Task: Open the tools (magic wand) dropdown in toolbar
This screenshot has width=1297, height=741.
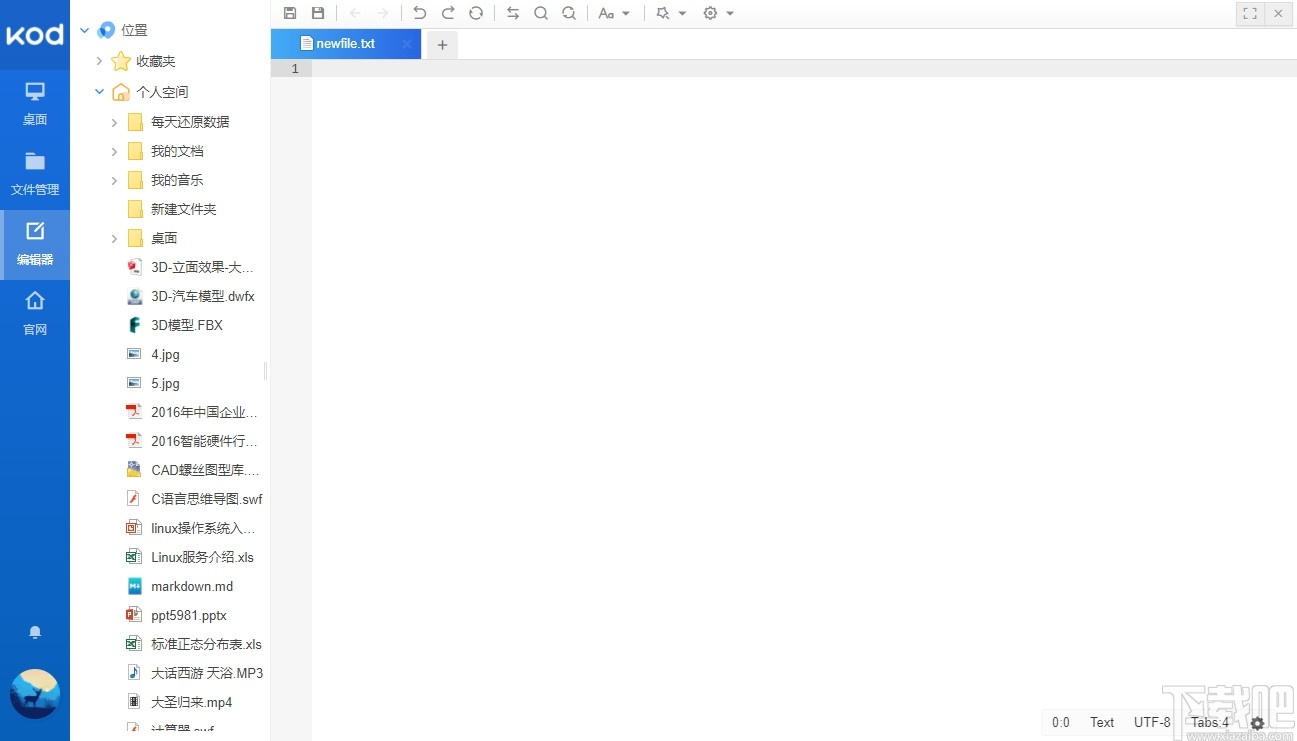Action: pyautogui.click(x=671, y=13)
